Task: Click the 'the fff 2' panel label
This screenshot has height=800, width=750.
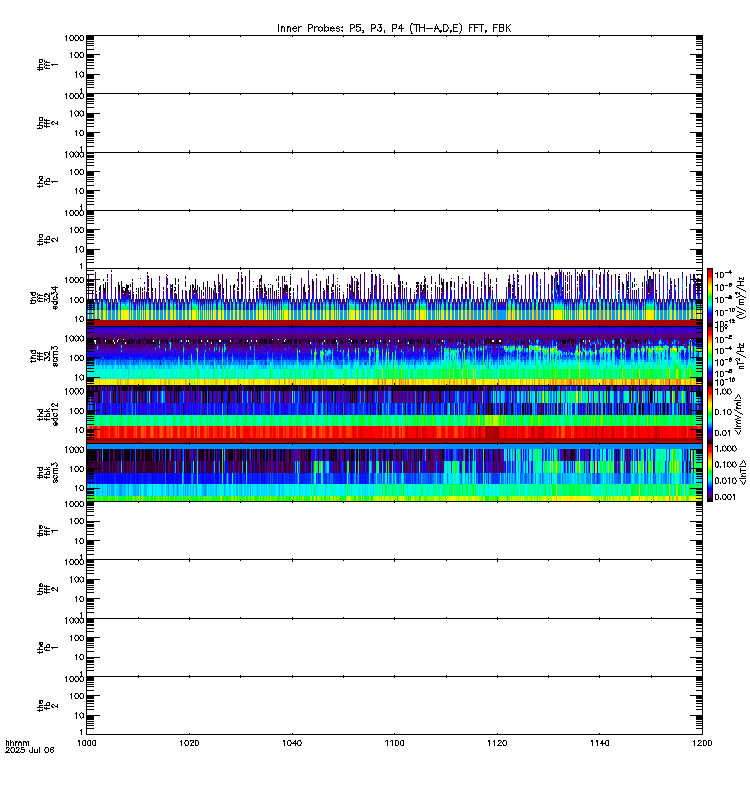Action: point(47,589)
